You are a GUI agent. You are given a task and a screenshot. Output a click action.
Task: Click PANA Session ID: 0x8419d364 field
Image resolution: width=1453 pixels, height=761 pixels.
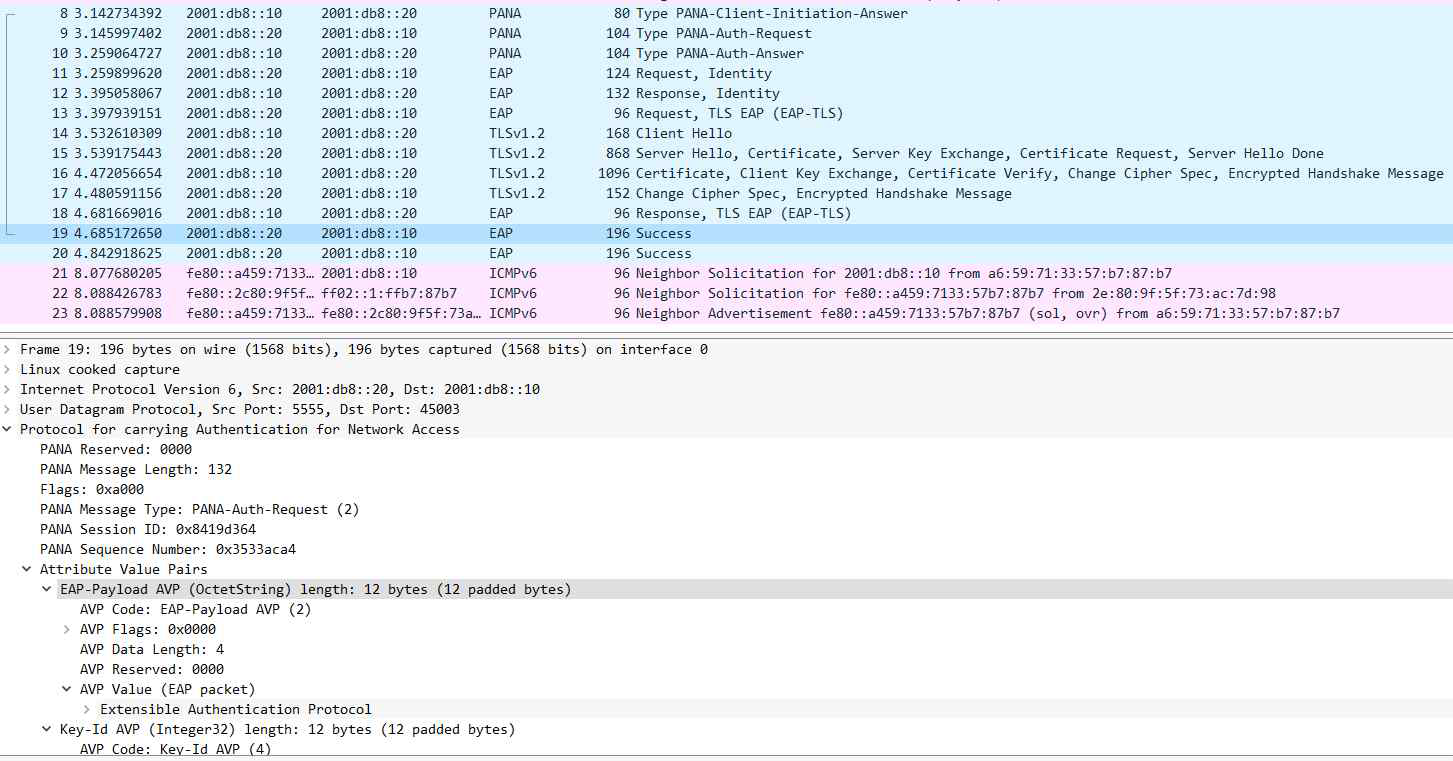(x=148, y=529)
